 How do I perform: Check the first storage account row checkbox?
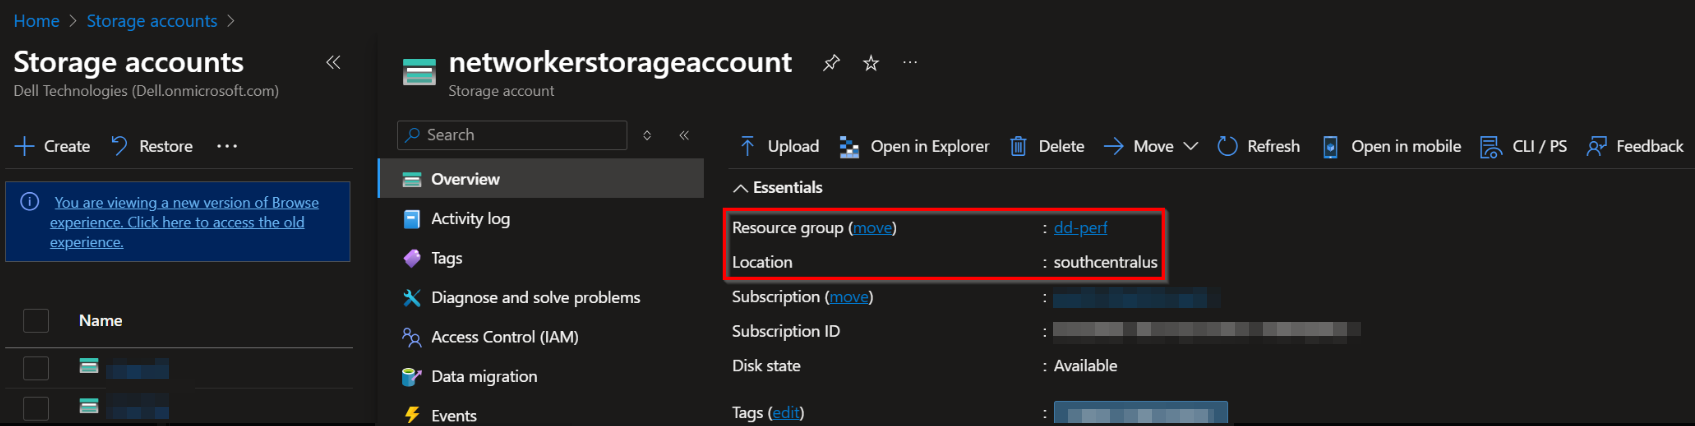point(36,368)
